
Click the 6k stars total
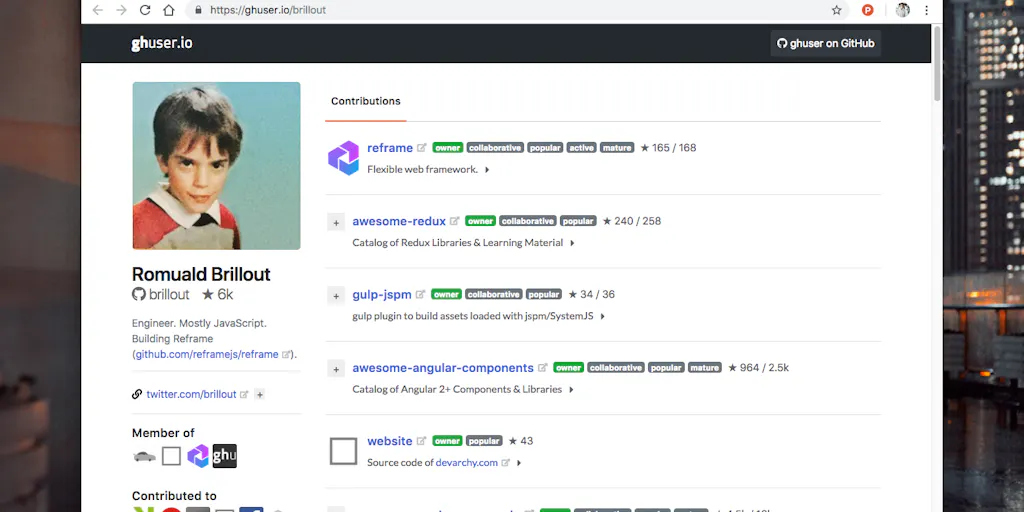[217, 295]
